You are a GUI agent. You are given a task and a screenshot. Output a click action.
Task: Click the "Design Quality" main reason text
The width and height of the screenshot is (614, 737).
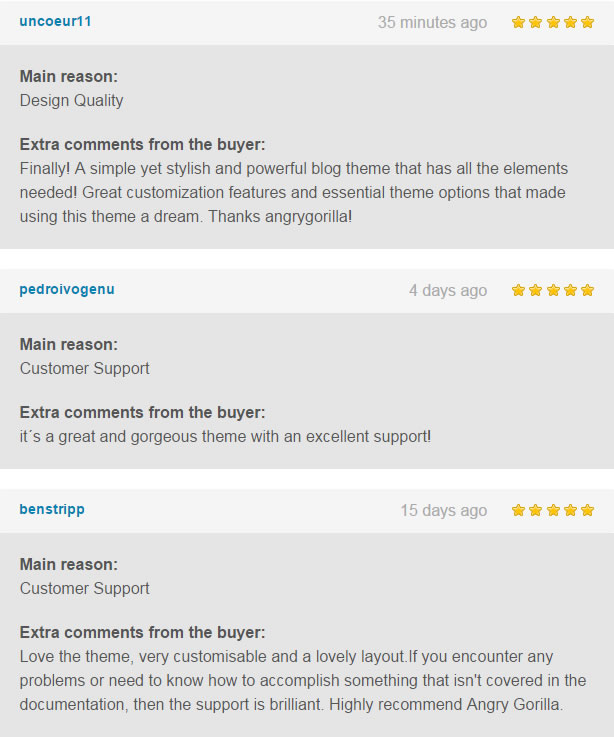pyautogui.click(x=72, y=100)
